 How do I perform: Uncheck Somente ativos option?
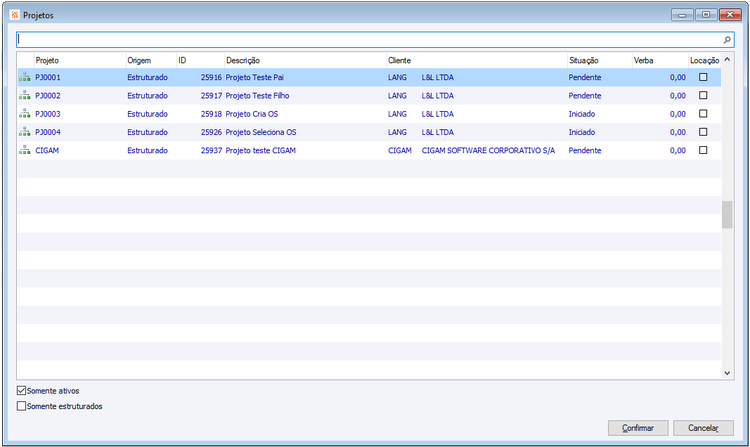[21, 391]
